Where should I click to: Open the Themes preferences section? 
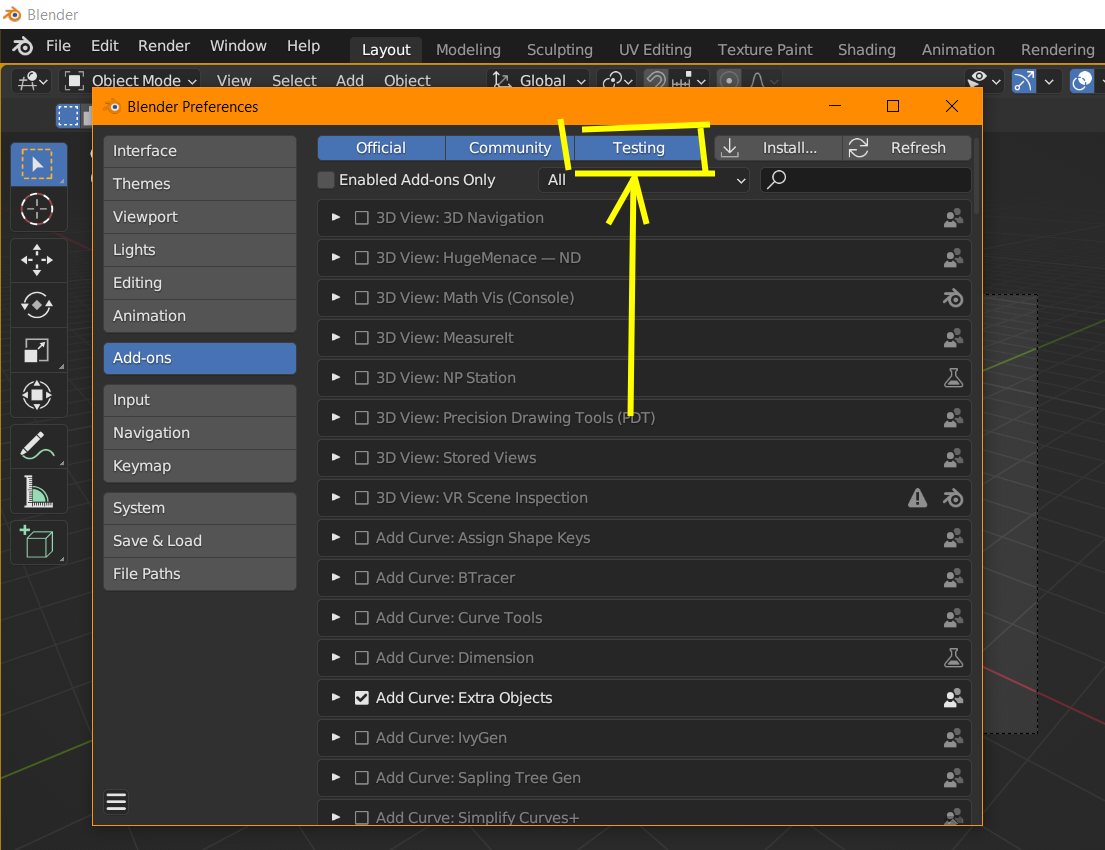tap(199, 184)
